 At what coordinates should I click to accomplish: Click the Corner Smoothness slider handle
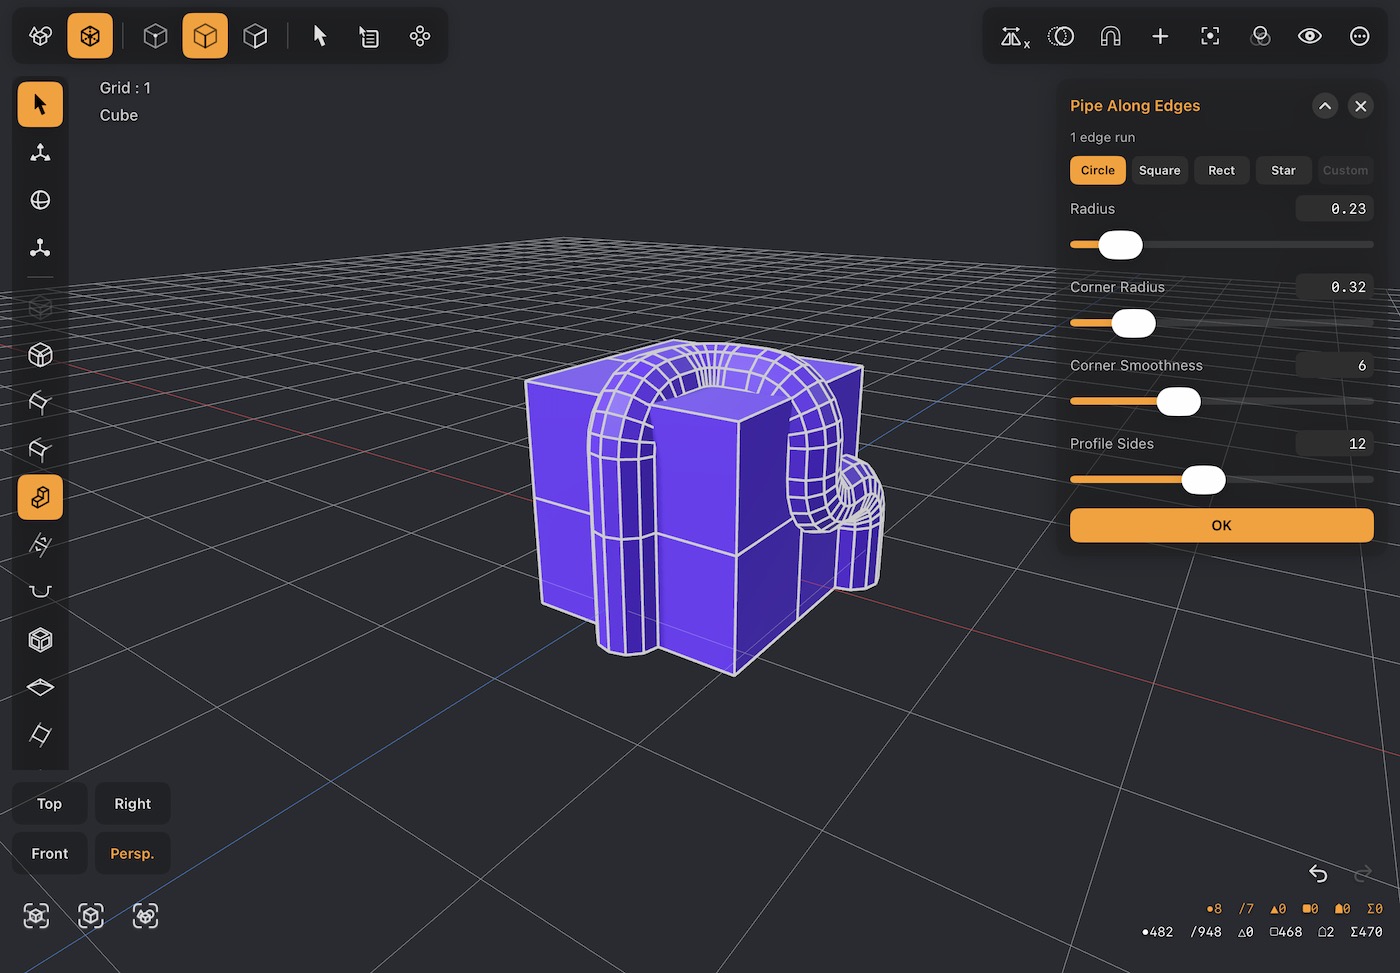point(1179,402)
